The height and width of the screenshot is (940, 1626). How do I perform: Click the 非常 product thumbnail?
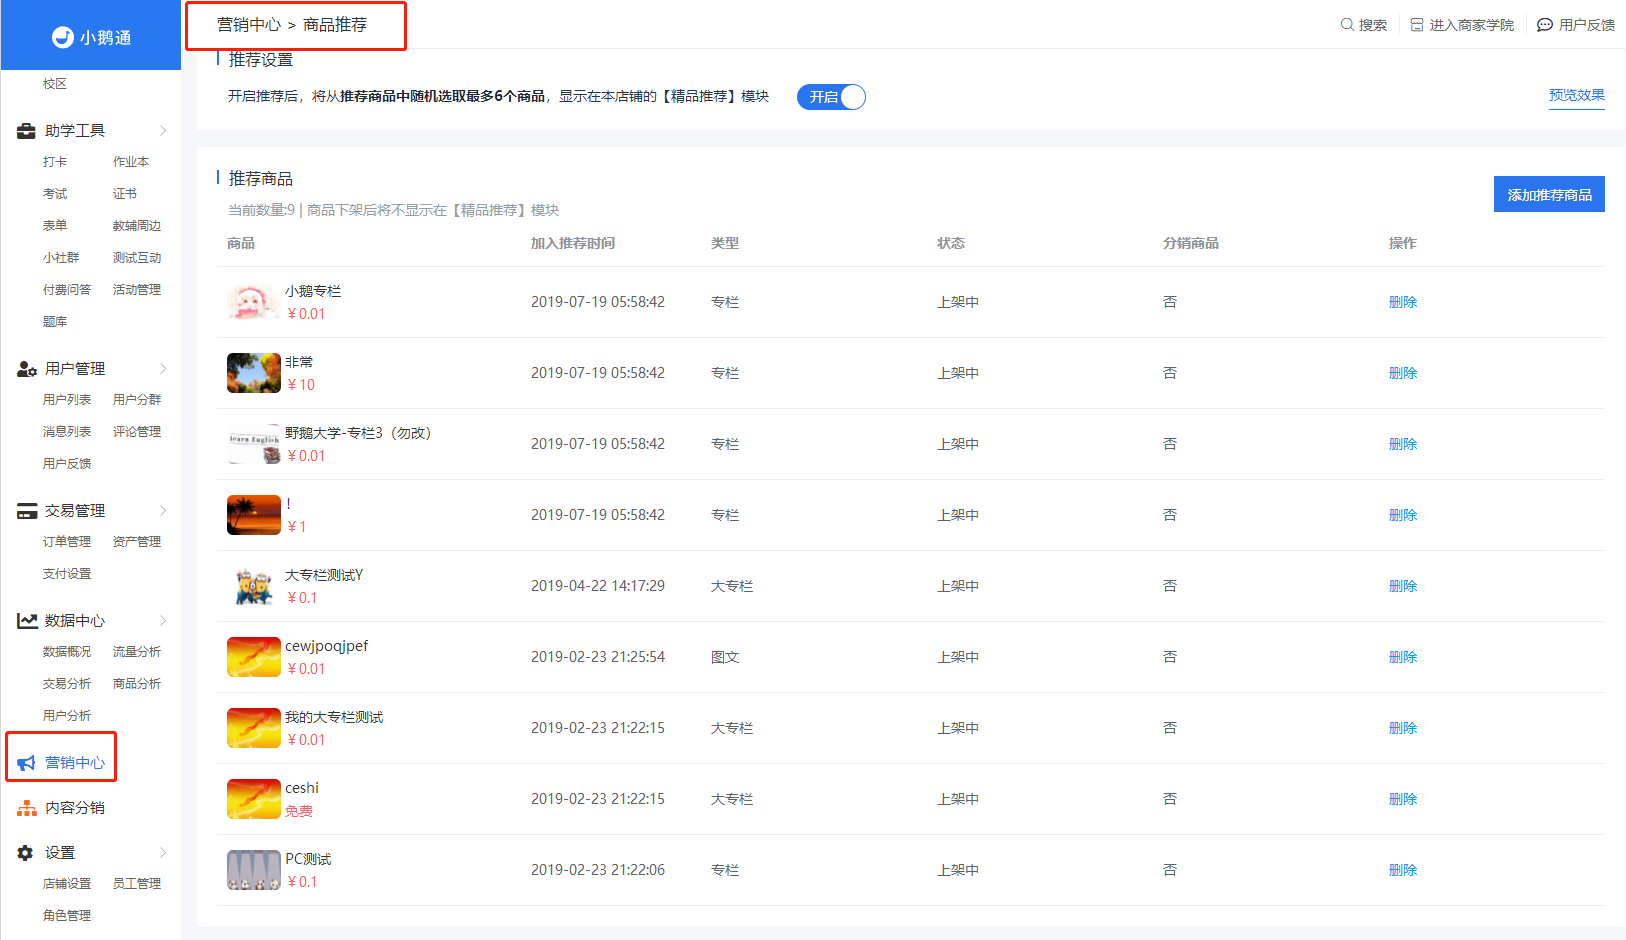[254, 373]
